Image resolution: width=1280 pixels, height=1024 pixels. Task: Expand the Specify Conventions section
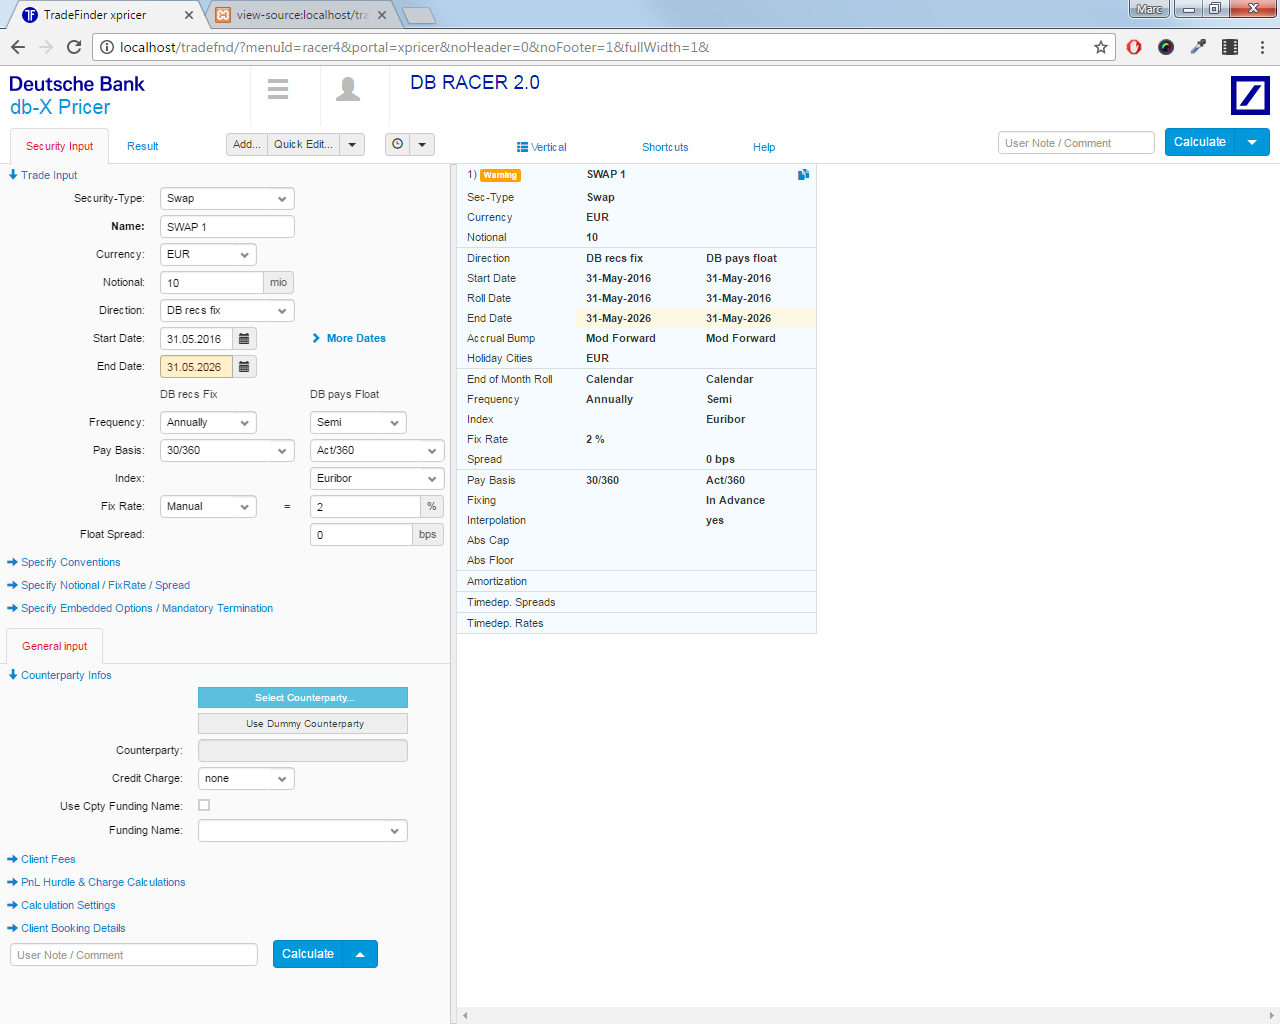point(70,563)
